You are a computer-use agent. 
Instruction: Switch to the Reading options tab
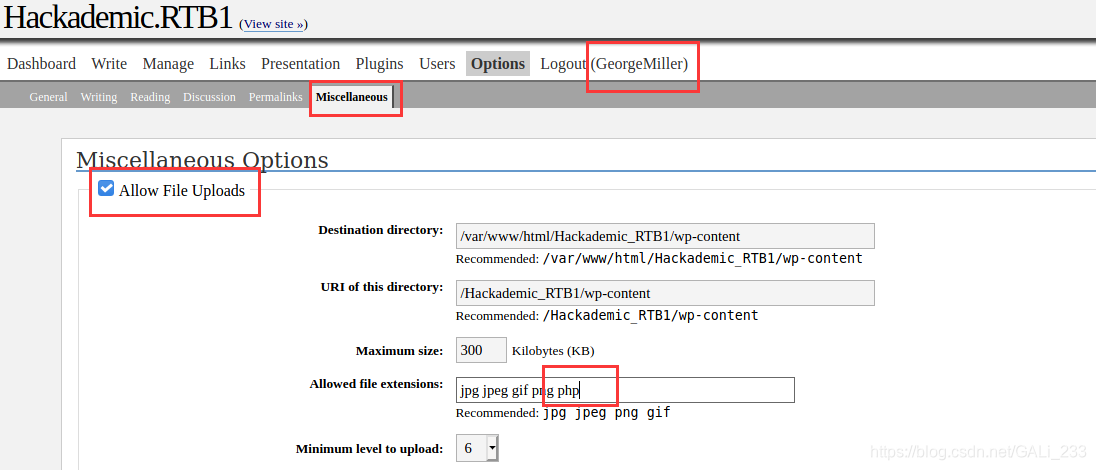click(x=150, y=97)
